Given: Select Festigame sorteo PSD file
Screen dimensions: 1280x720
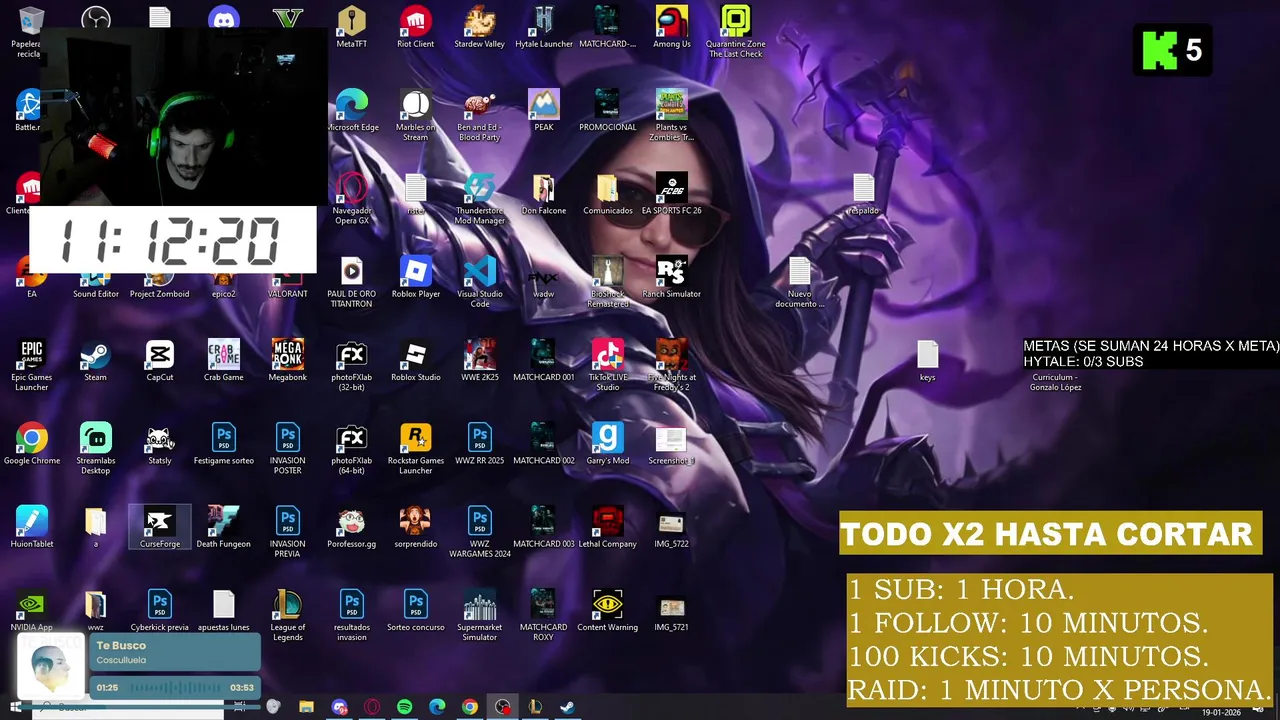Looking at the screenshot, I should coord(223,444).
